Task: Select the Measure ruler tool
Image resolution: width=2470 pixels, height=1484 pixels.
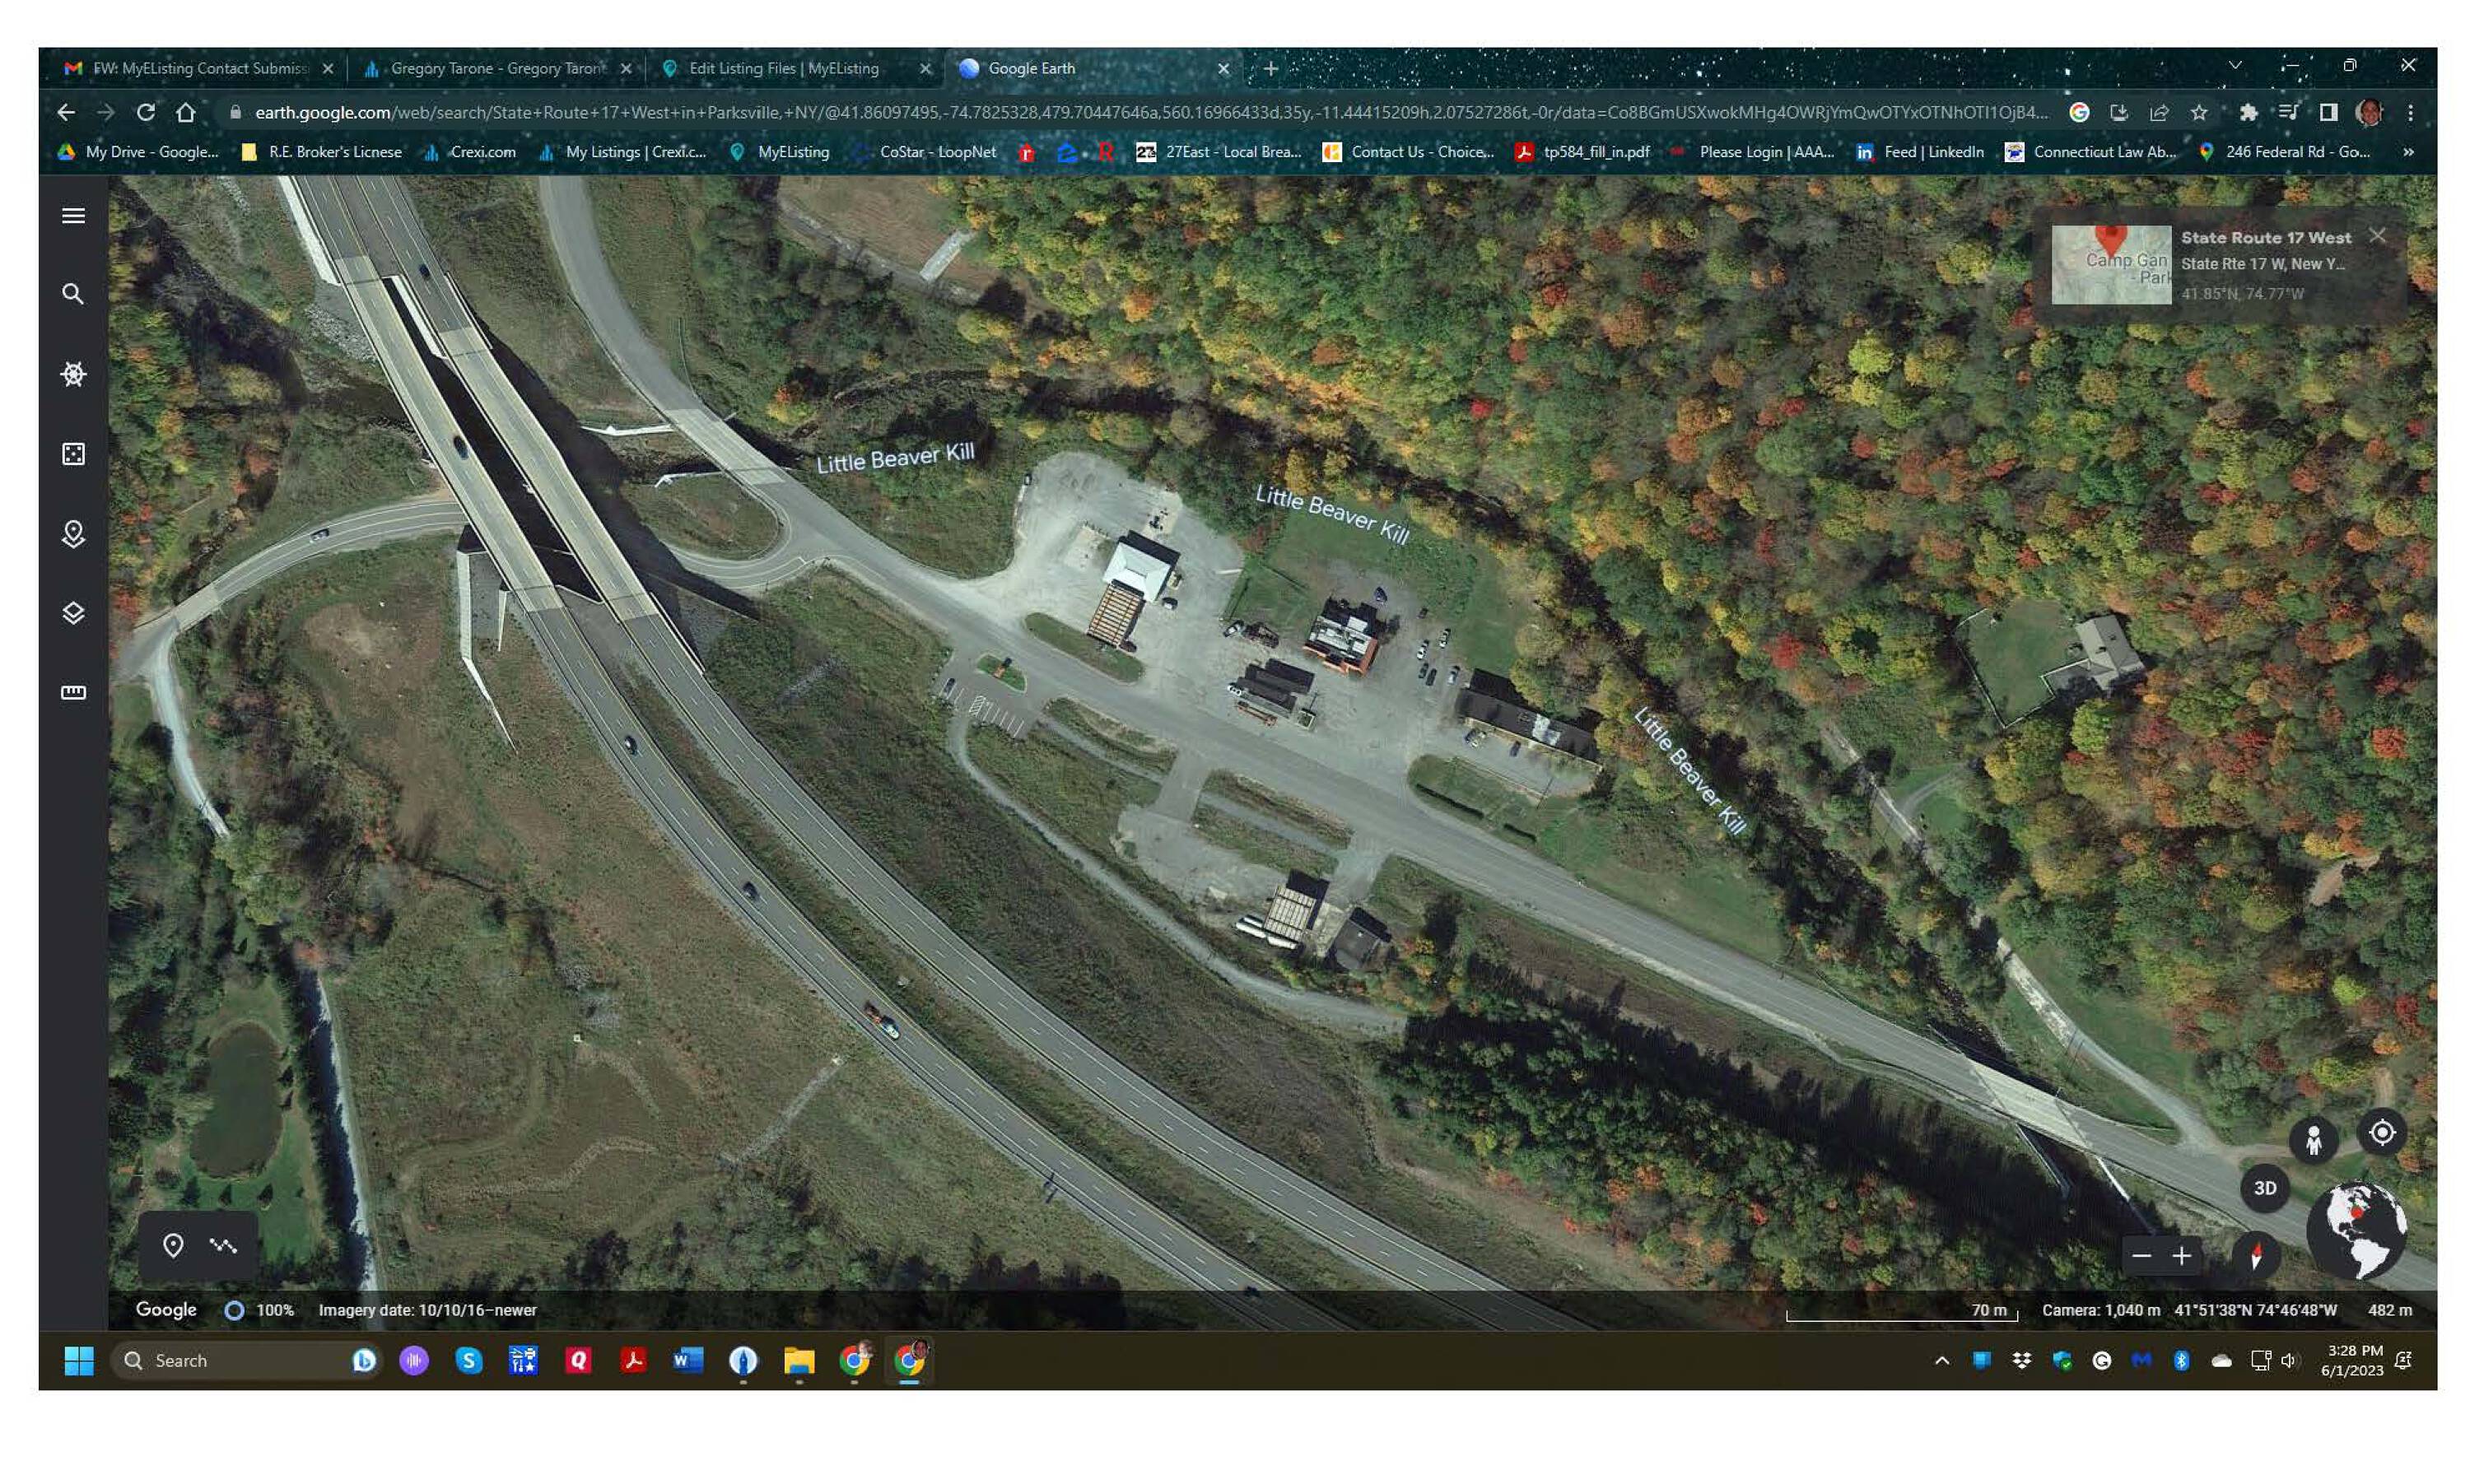Action: [73, 692]
